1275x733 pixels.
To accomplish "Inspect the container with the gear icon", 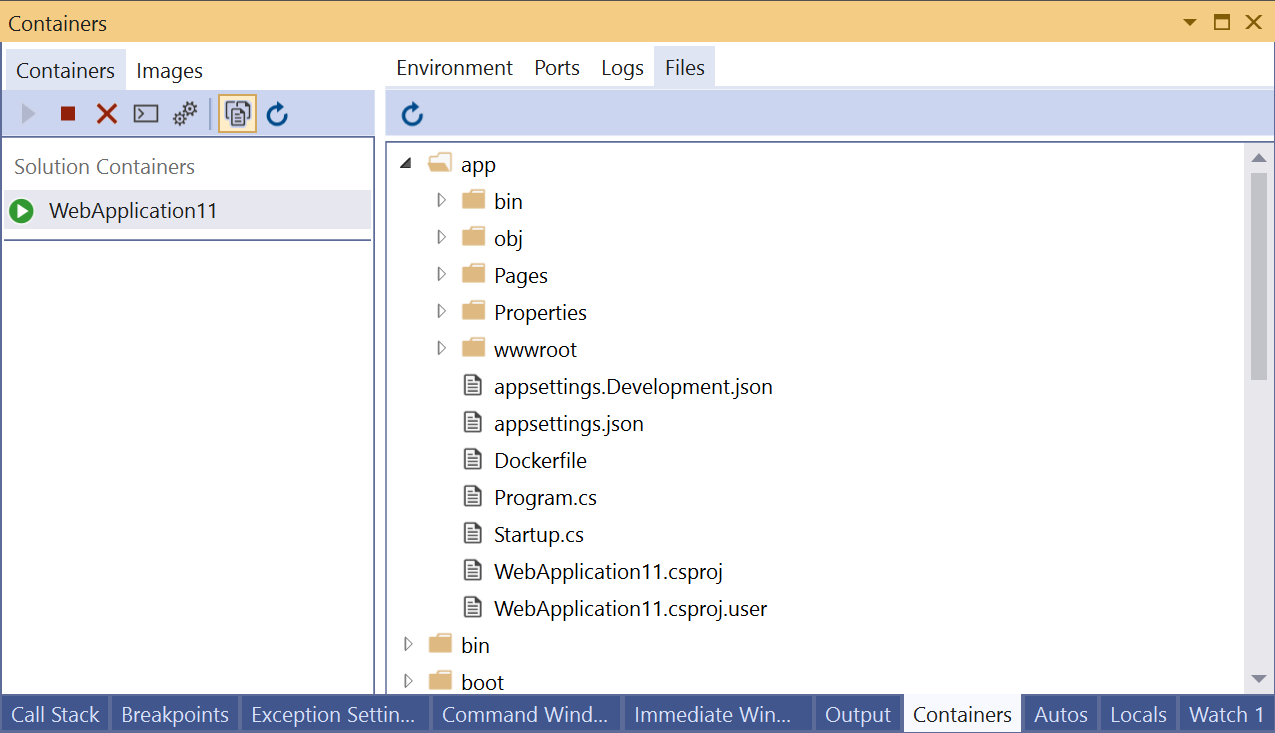I will point(184,113).
